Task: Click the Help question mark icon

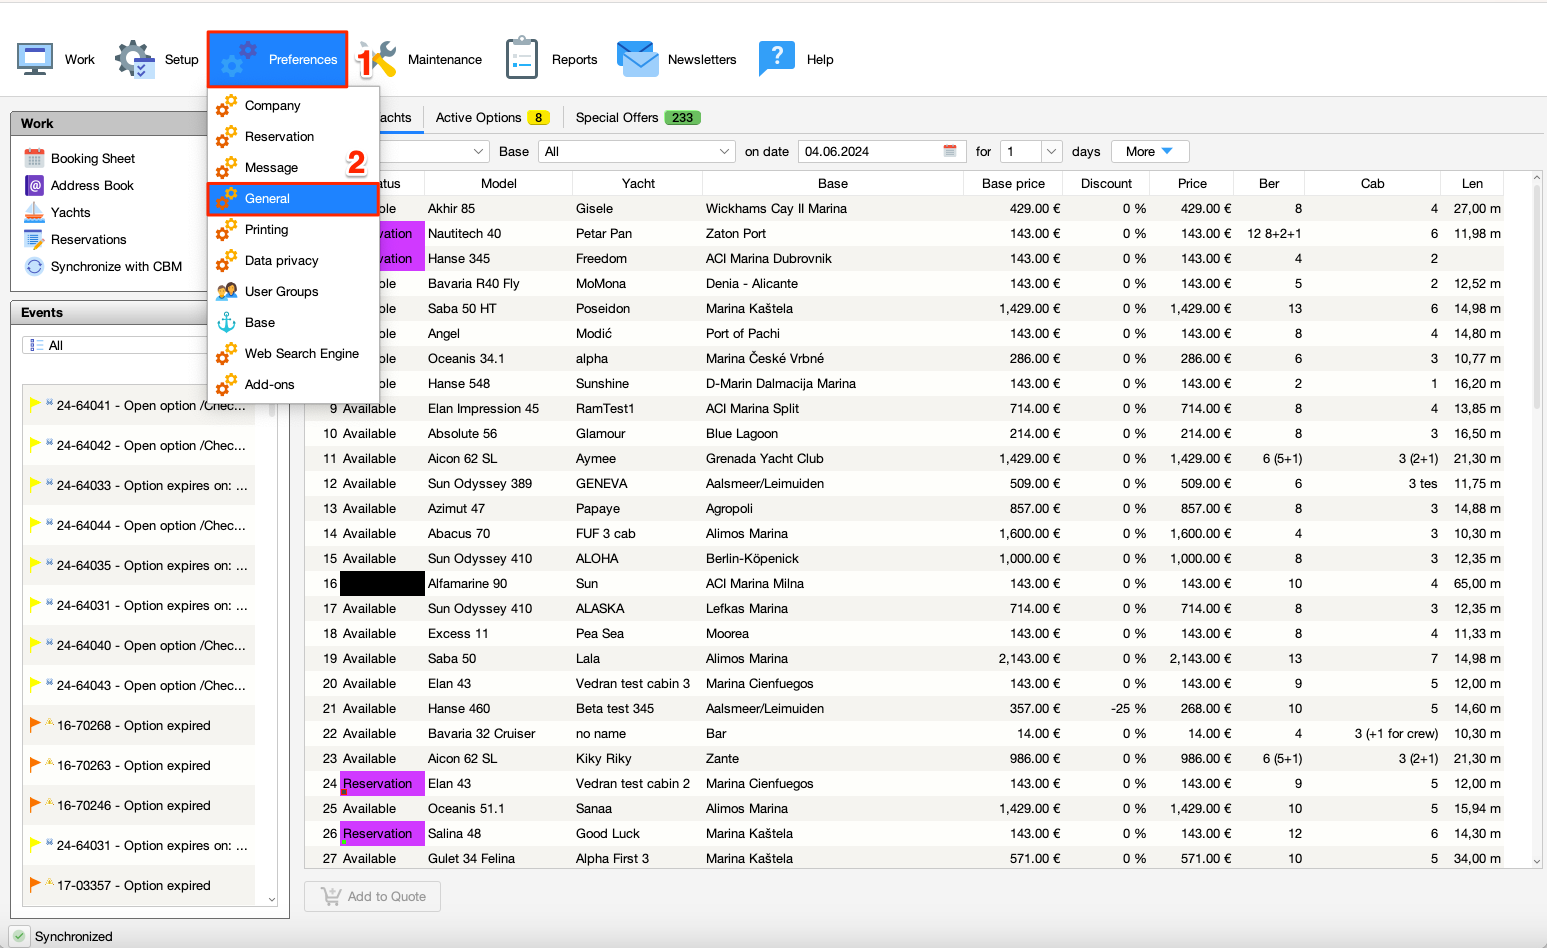Action: [x=776, y=59]
